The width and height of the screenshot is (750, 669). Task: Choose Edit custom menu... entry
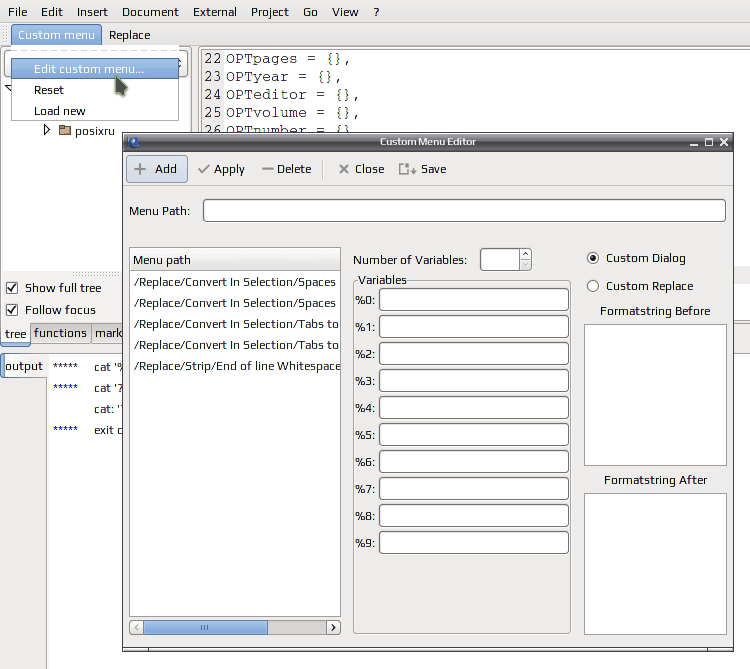[95, 69]
